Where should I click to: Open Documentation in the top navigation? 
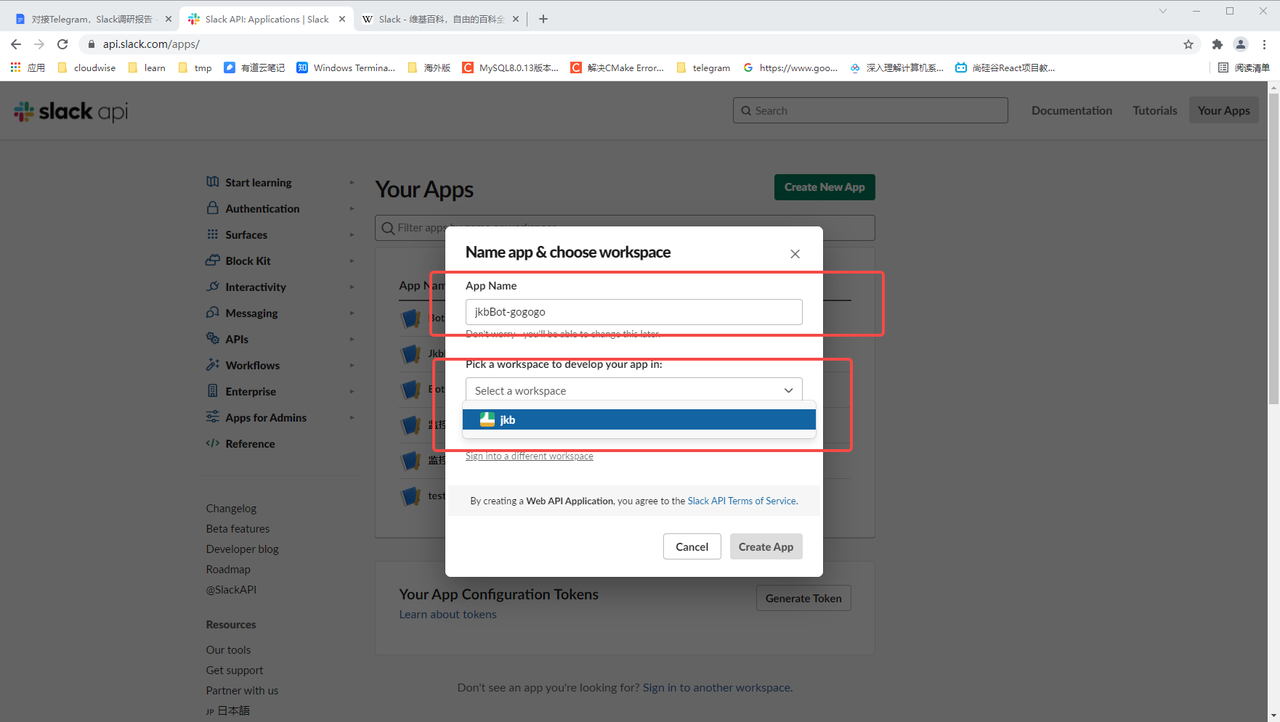(1072, 111)
